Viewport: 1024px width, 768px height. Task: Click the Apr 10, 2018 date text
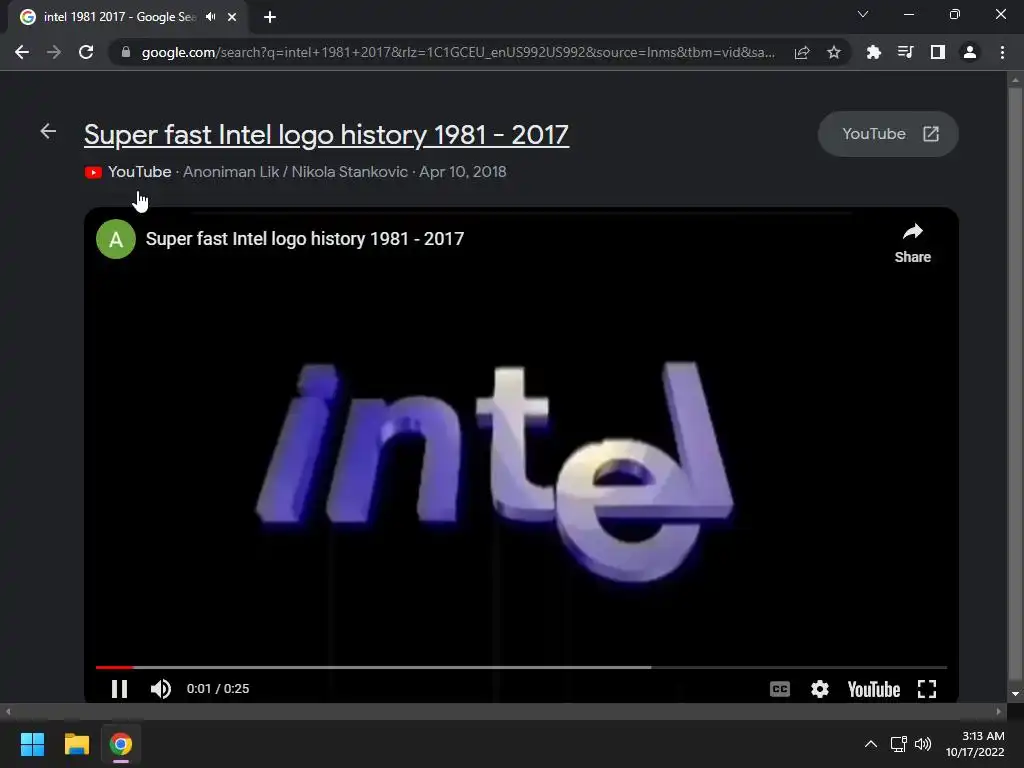(462, 172)
